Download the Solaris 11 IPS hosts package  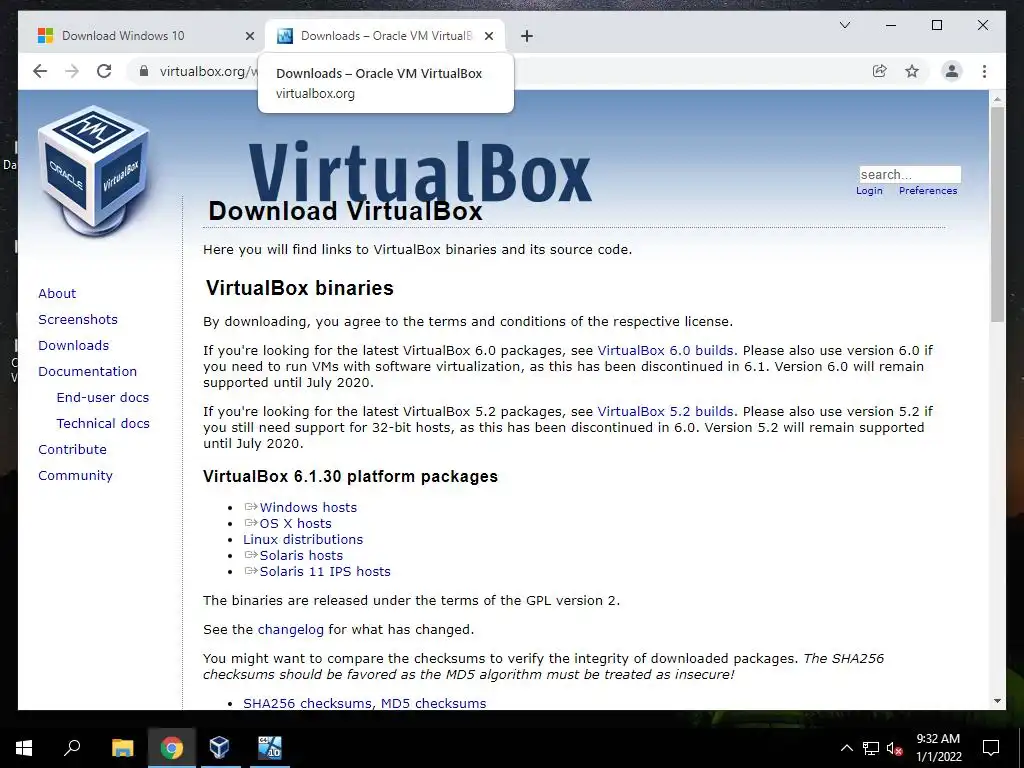coord(325,571)
